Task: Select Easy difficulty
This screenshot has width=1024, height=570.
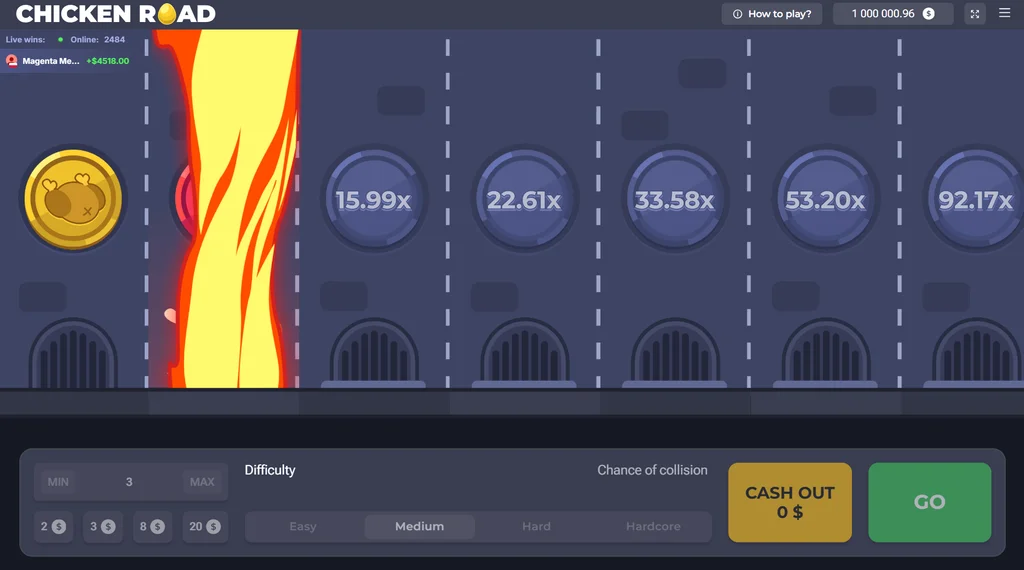Action: 303,526
